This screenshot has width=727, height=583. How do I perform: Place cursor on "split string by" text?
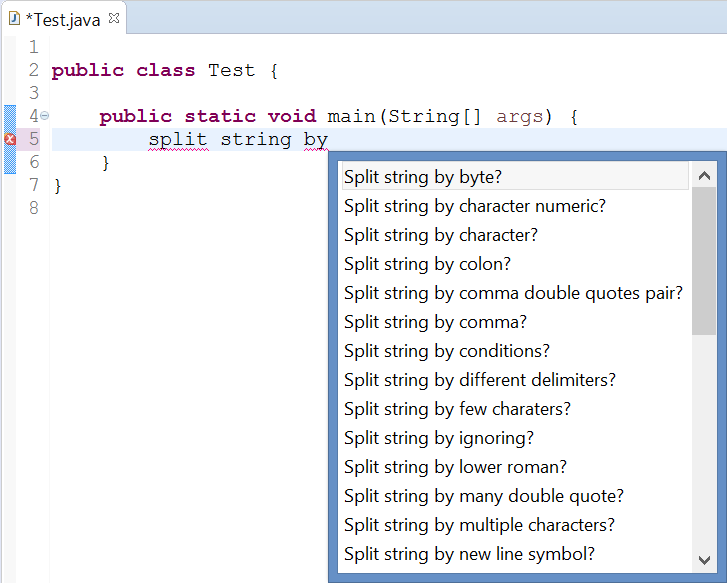pyautogui.click(x=238, y=139)
